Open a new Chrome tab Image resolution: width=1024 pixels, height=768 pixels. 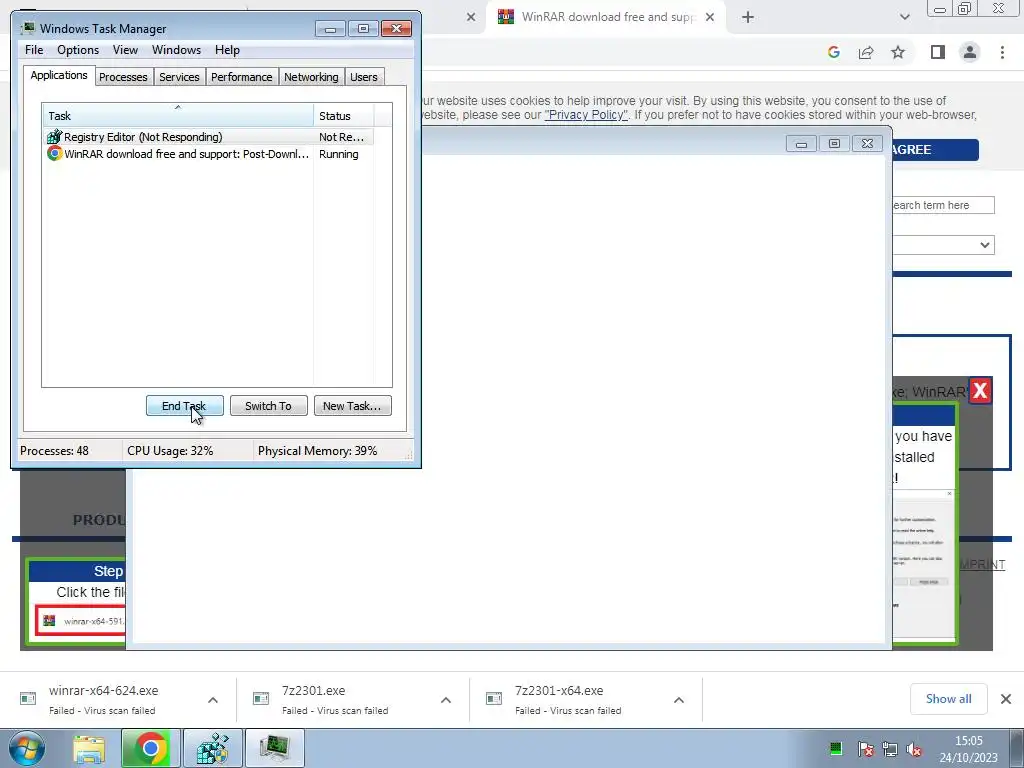[748, 17]
